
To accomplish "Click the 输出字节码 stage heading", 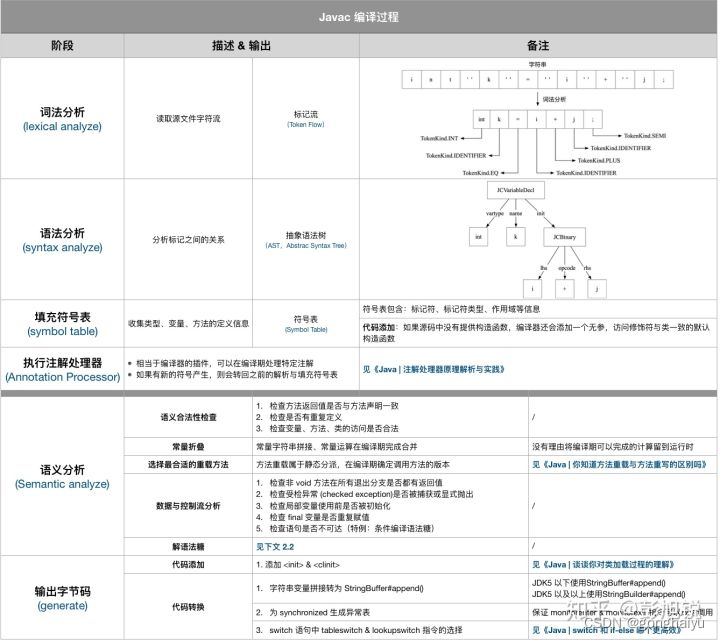I will (62, 591).
